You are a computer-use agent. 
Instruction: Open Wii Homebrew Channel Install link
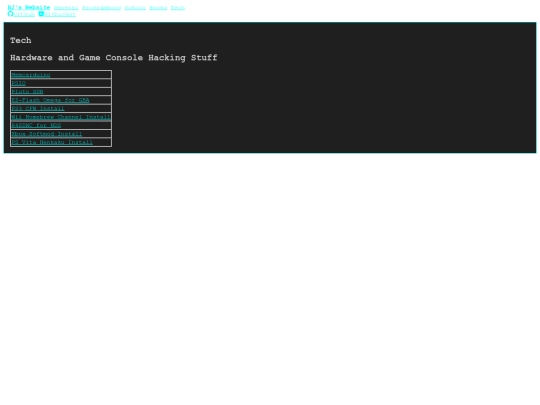tap(61, 117)
